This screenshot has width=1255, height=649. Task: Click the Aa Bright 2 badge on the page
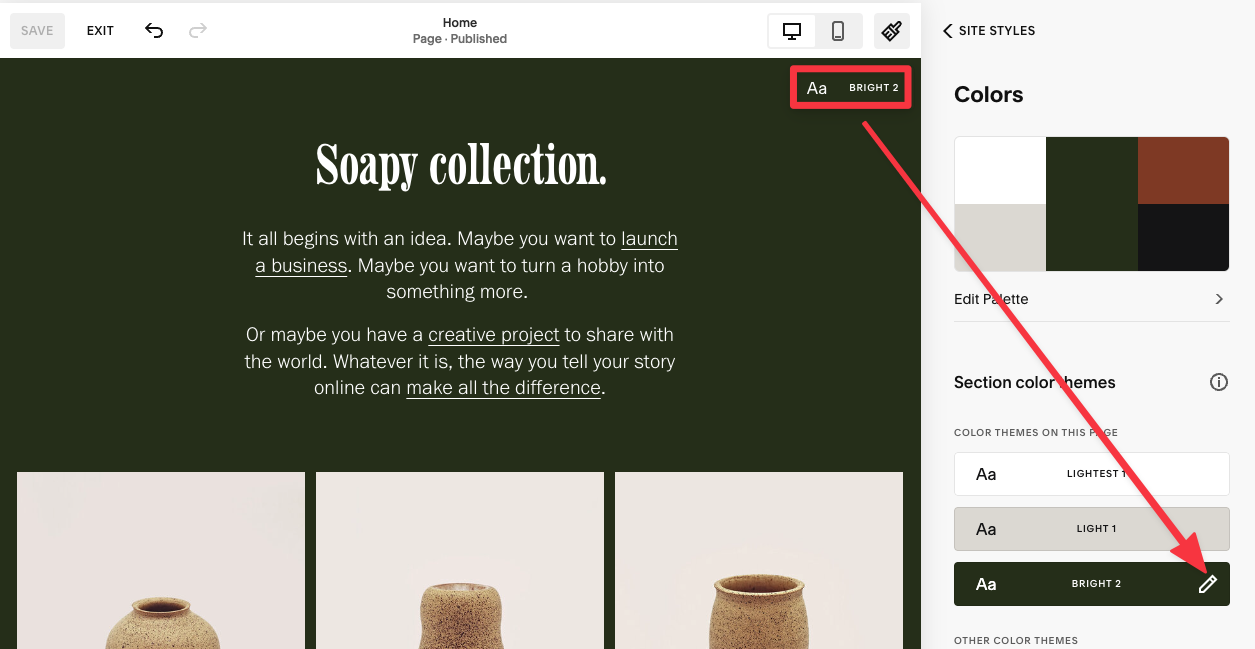coord(850,87)
